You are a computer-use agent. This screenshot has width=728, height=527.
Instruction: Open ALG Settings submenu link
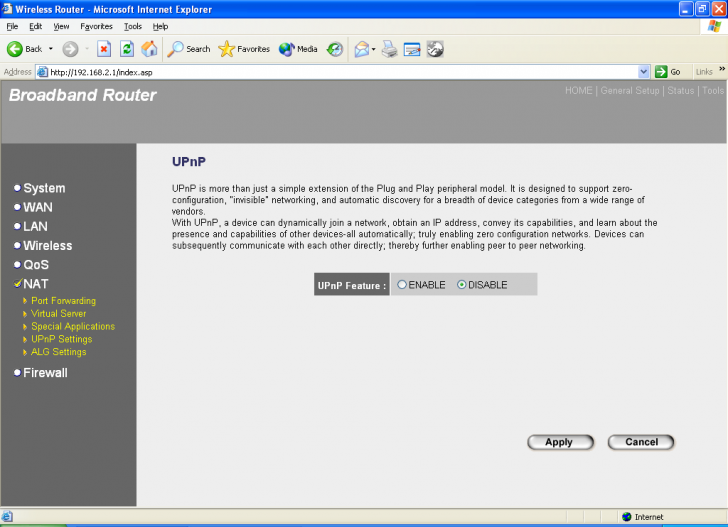click(58, 352)
